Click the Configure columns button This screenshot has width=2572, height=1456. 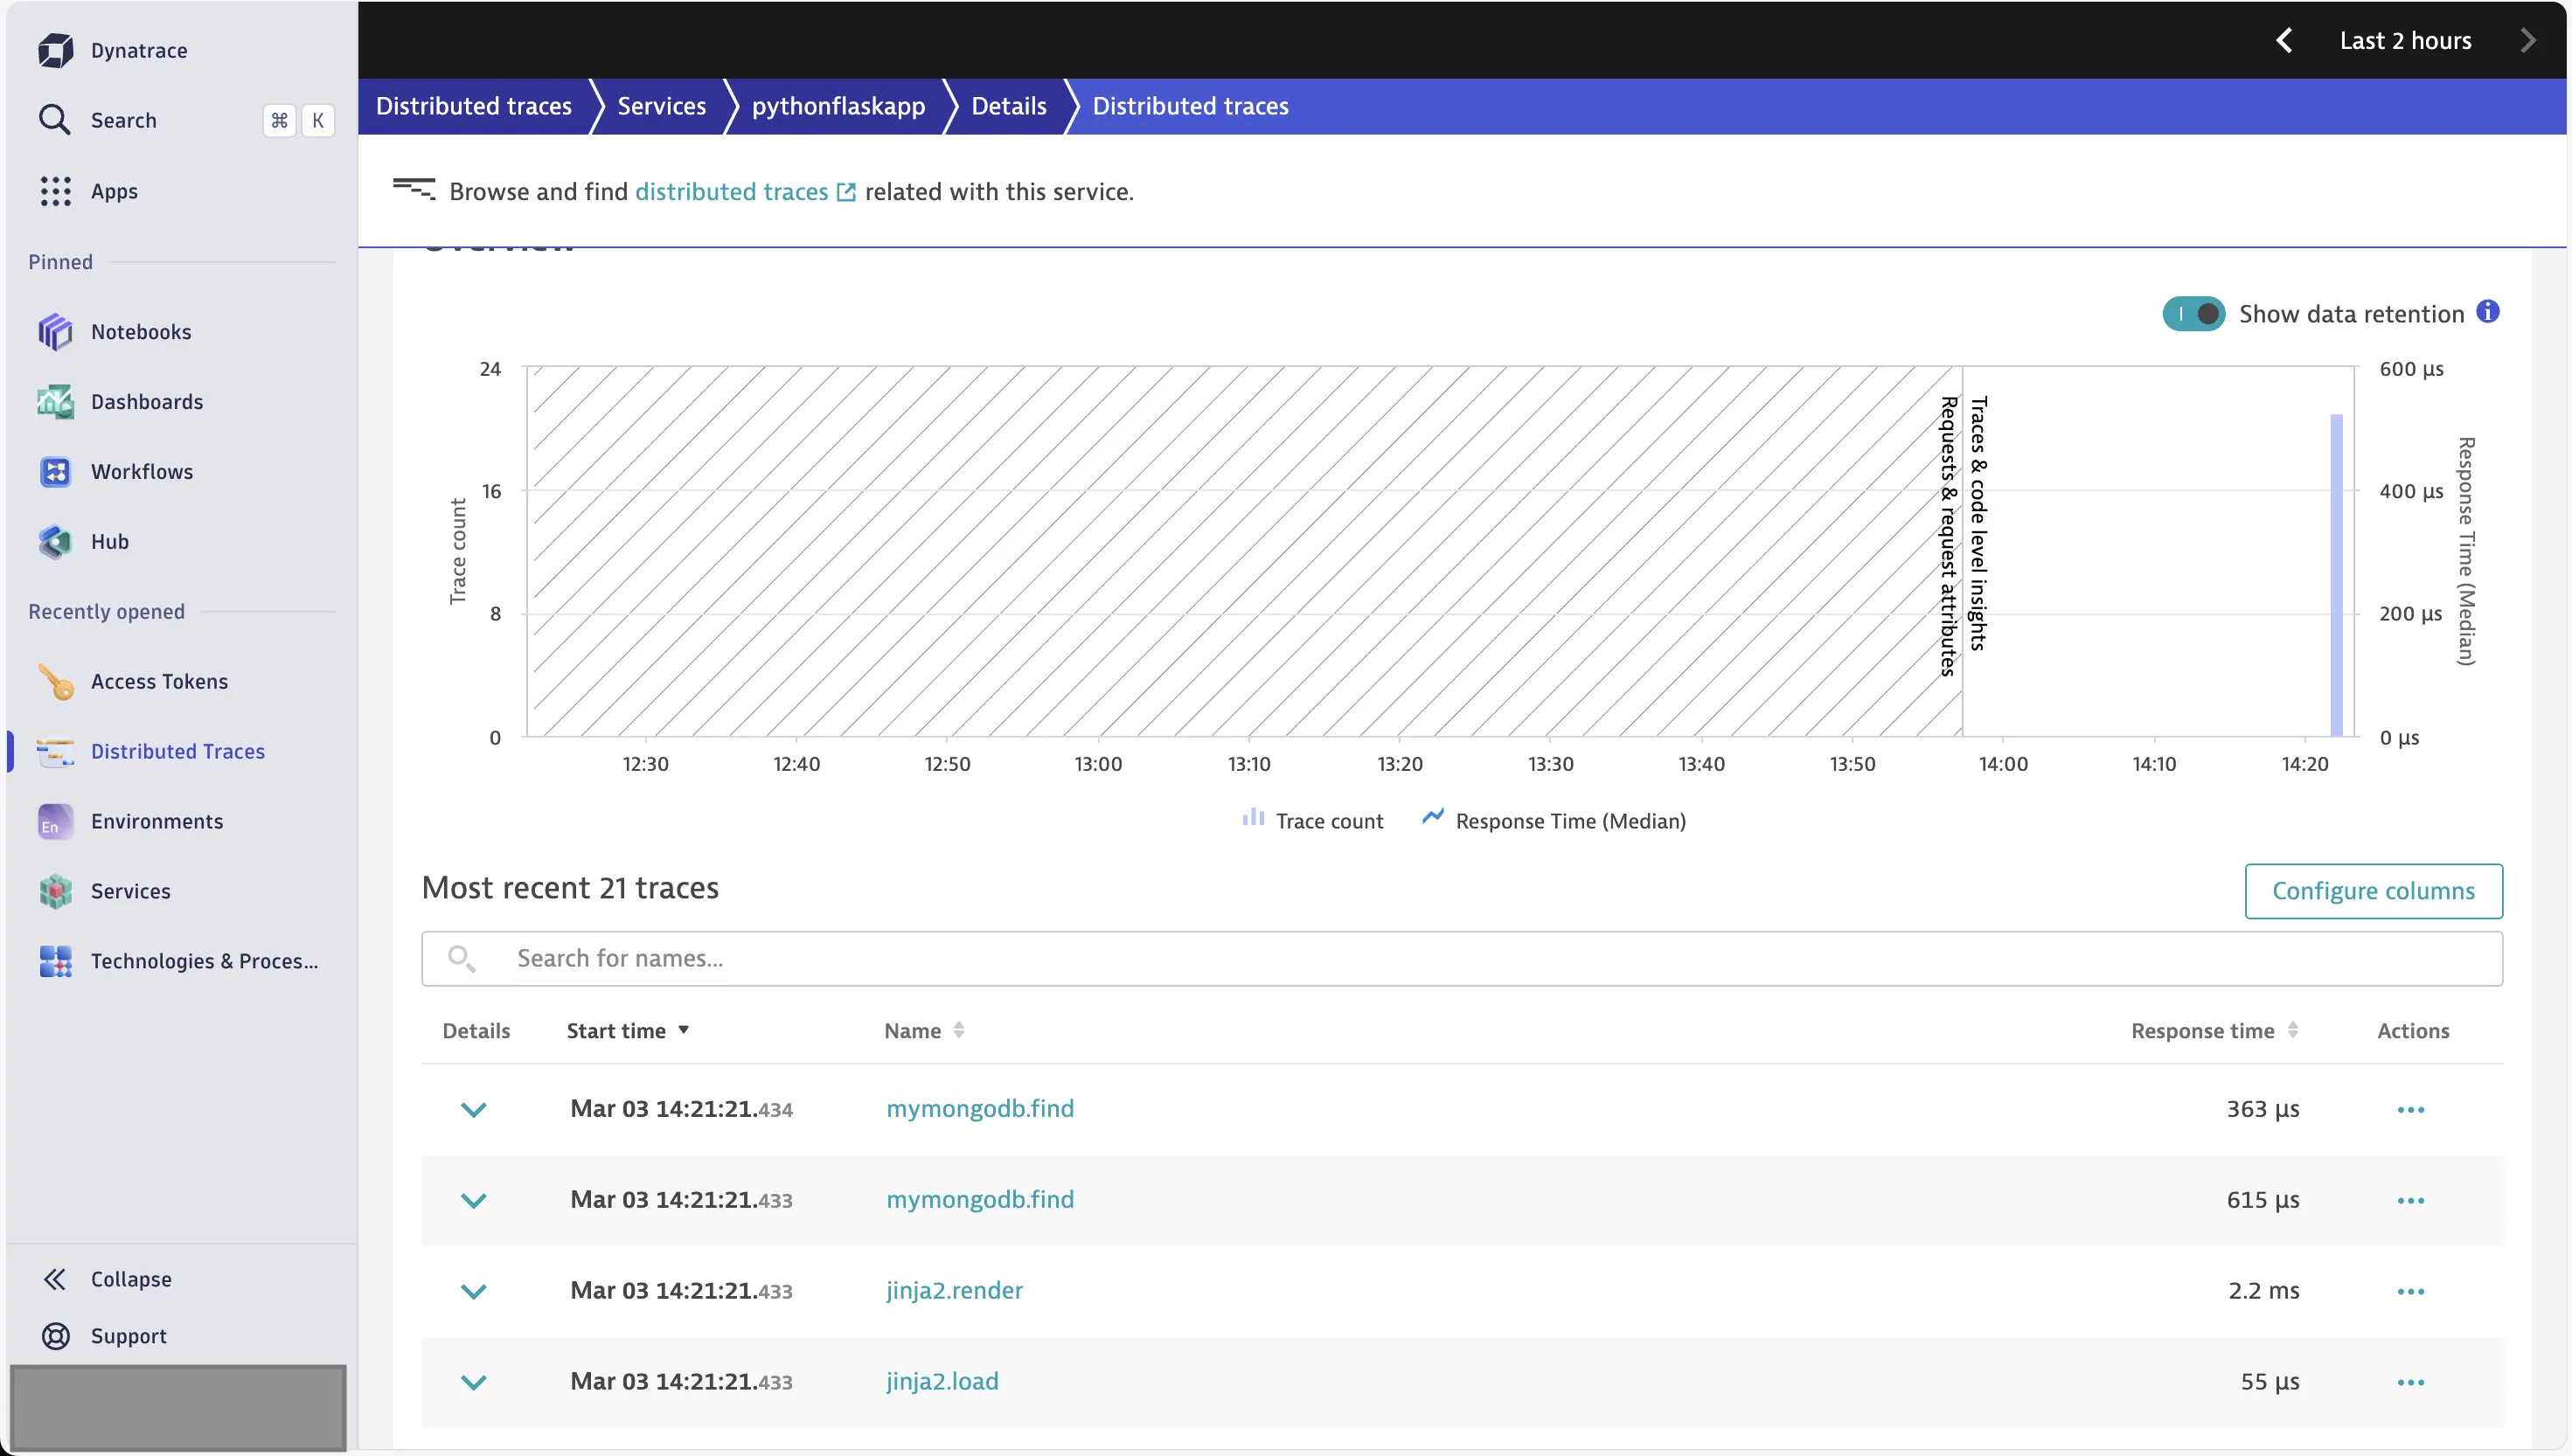(2374, 890)
